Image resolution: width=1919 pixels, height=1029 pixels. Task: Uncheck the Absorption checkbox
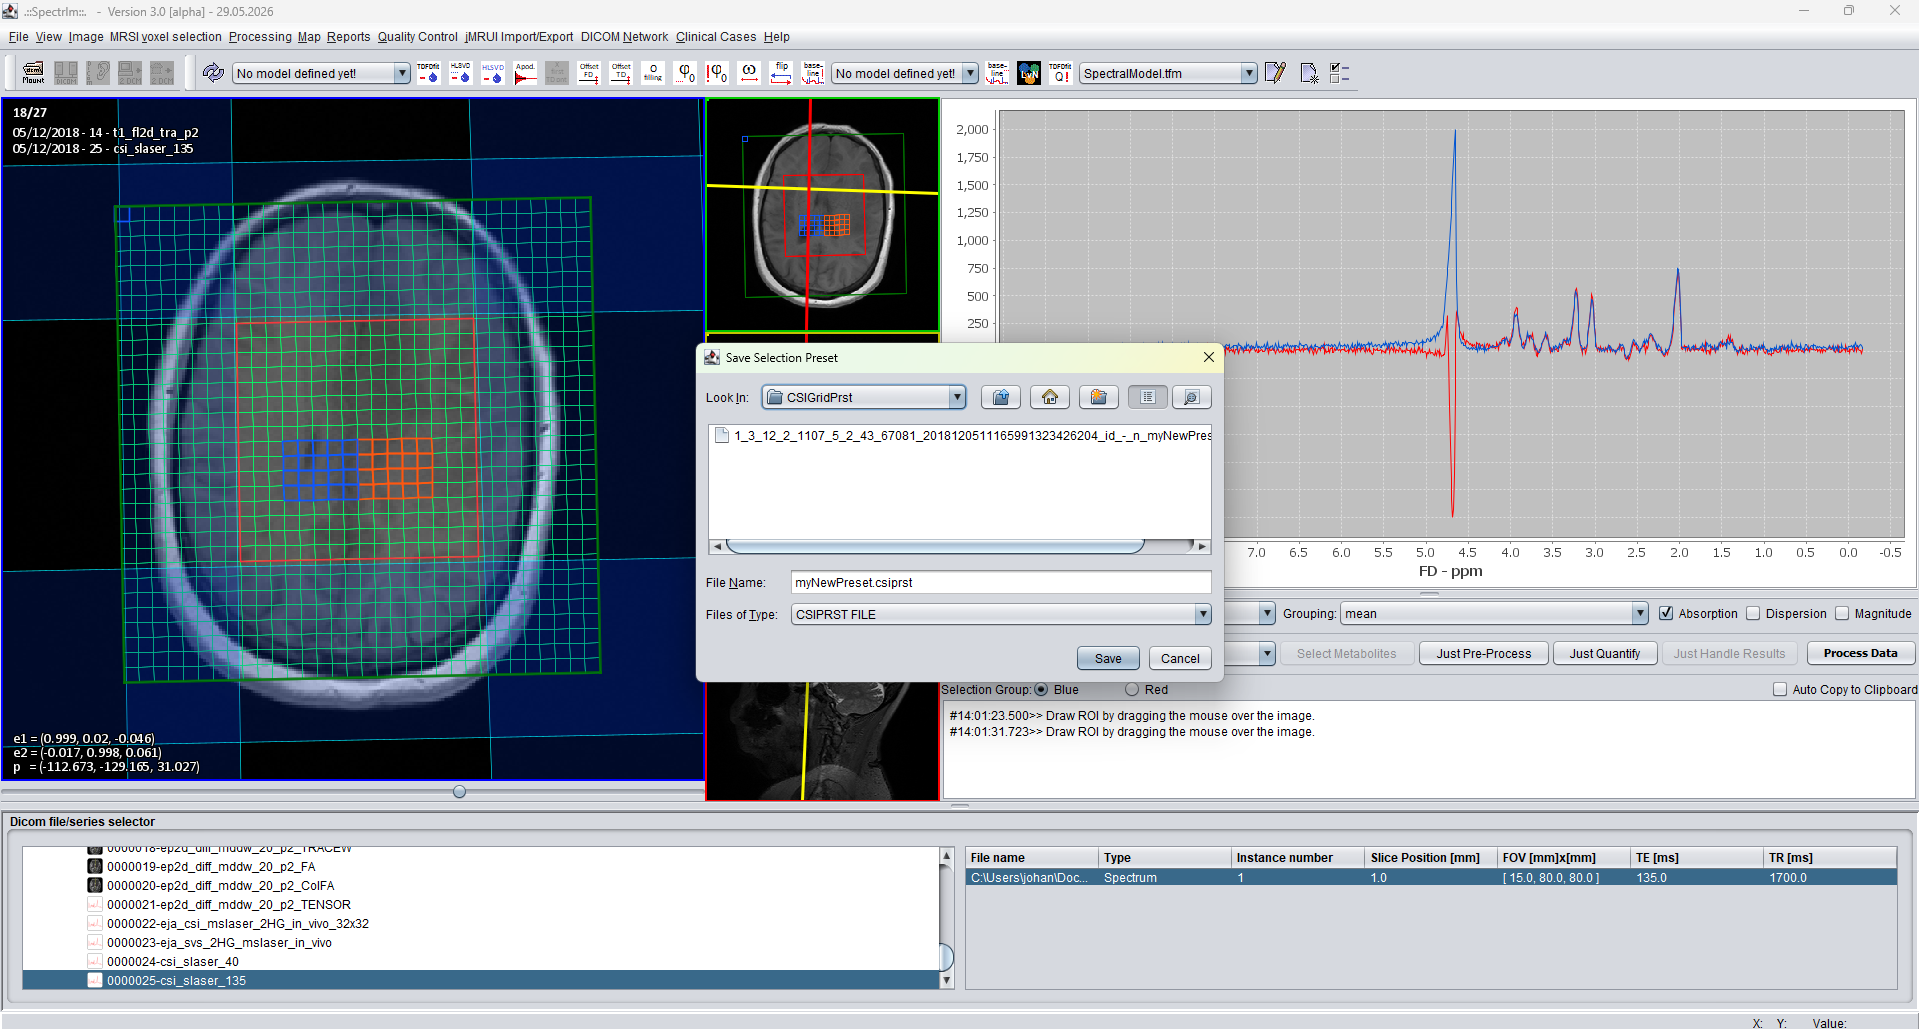click(x=1666, y=613)
